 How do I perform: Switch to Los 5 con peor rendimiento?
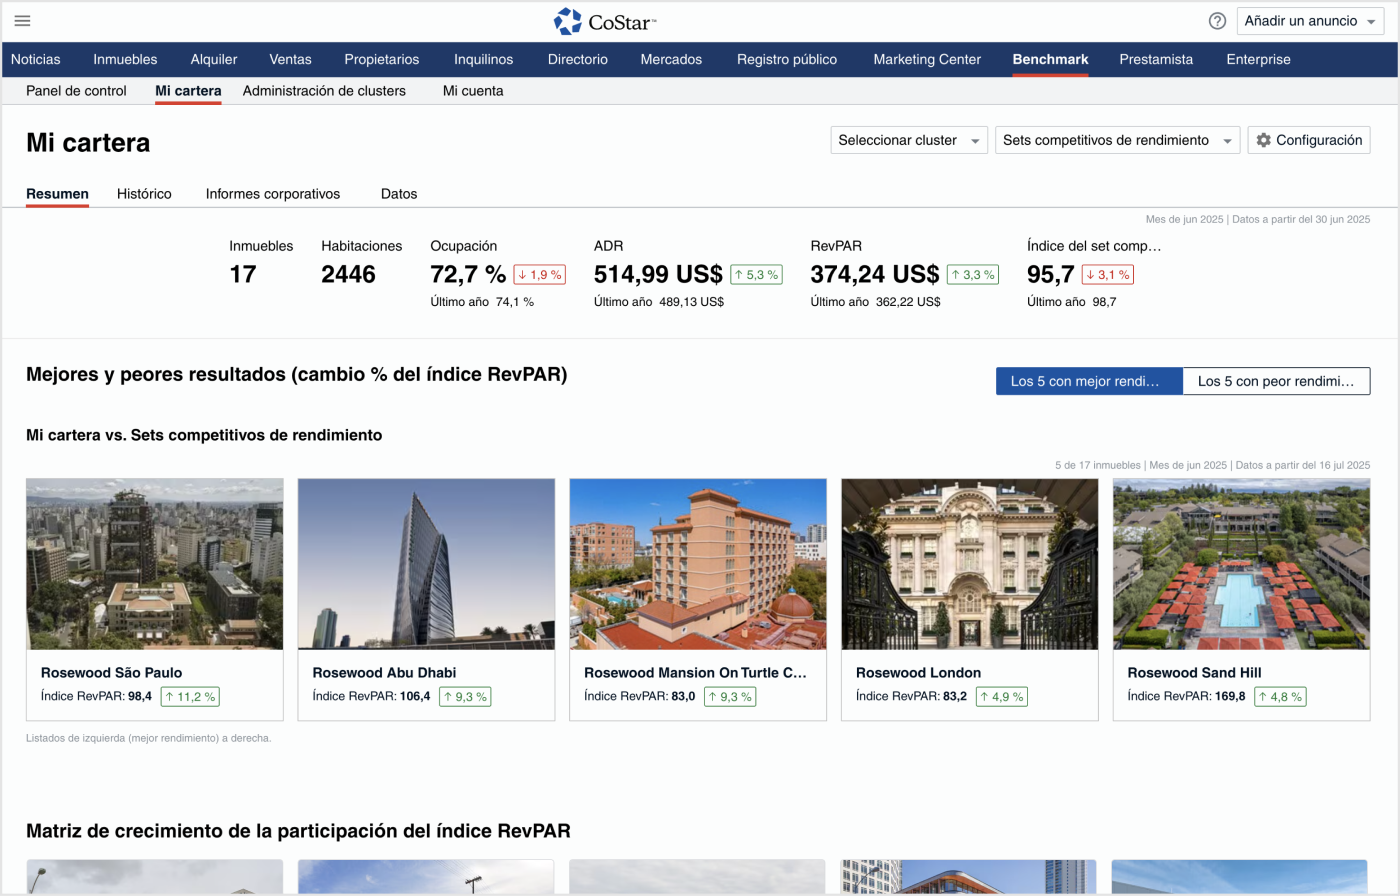click(x=1275, y=381)
